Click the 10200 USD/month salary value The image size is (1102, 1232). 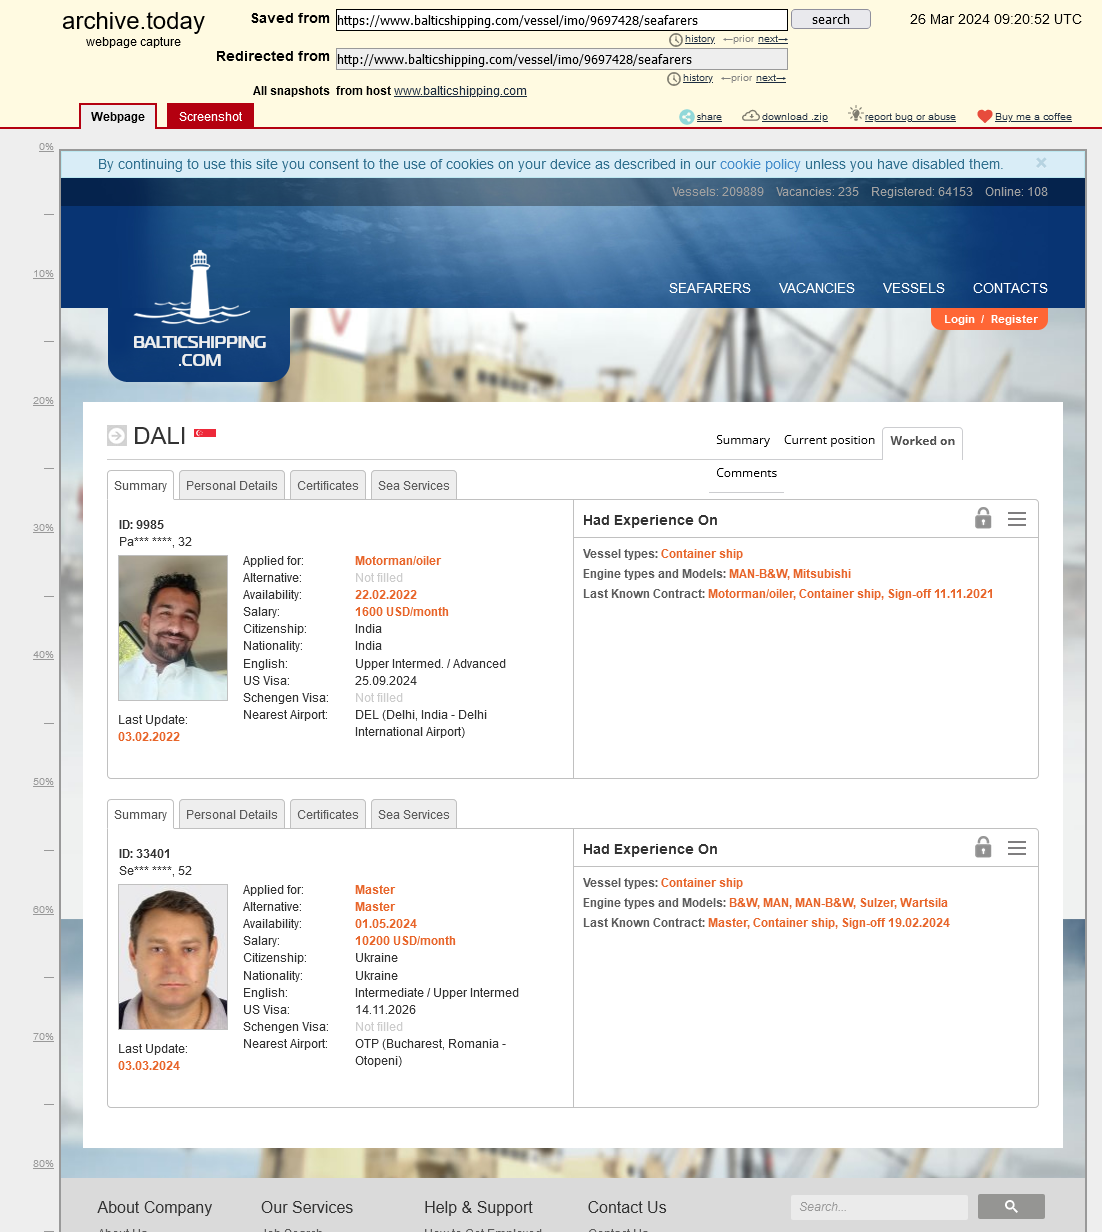(405, 941)
